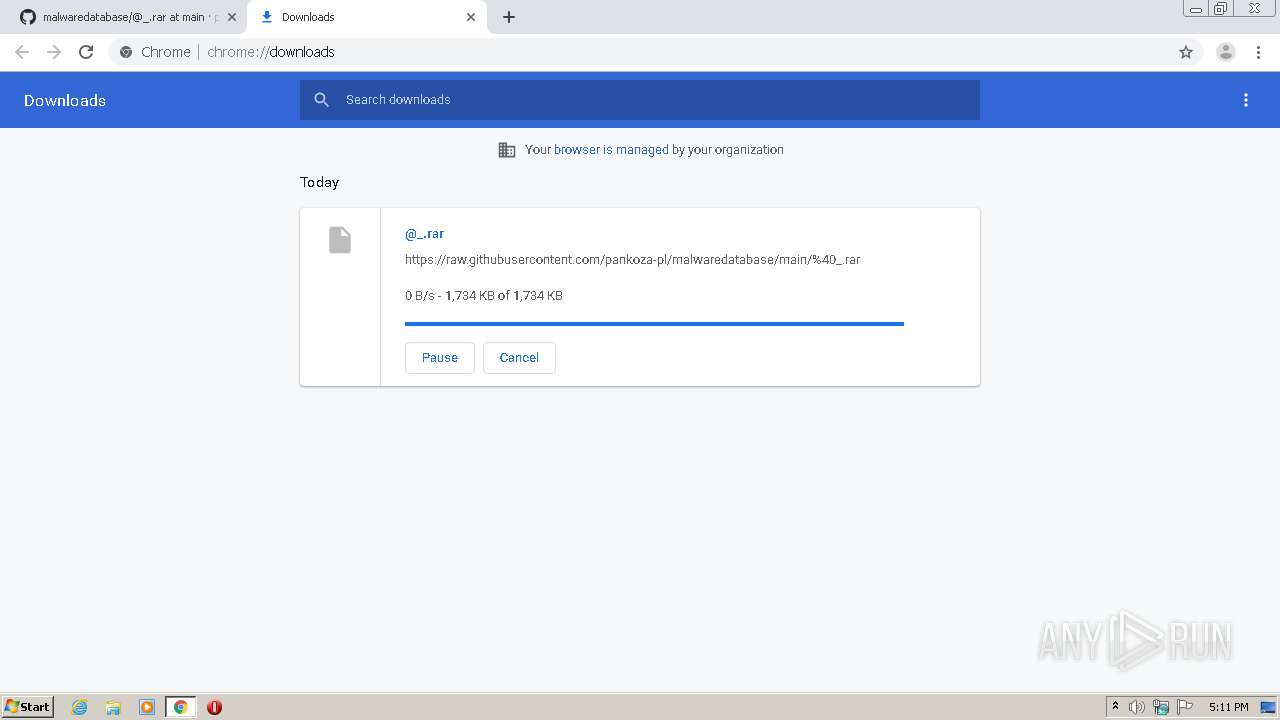The height and width of the screenshot is (720, 1280).
Task: Minimize the Chrome window
Action: (x=1196, y=8)
